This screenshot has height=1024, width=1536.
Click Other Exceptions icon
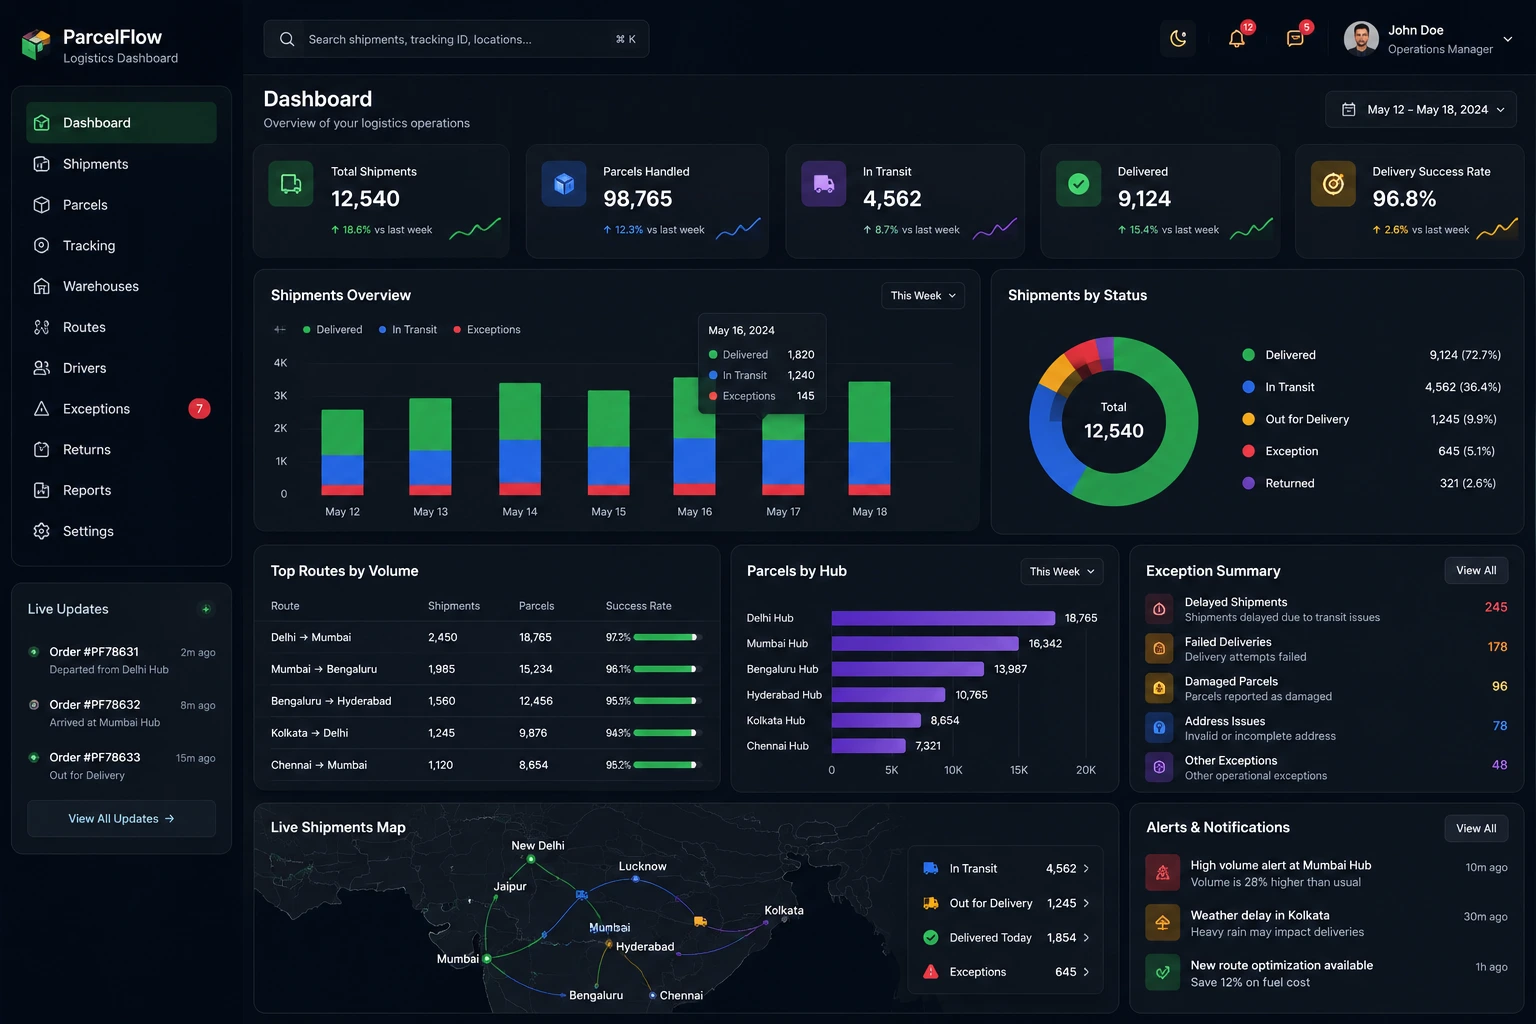(x=1159, y=767)
